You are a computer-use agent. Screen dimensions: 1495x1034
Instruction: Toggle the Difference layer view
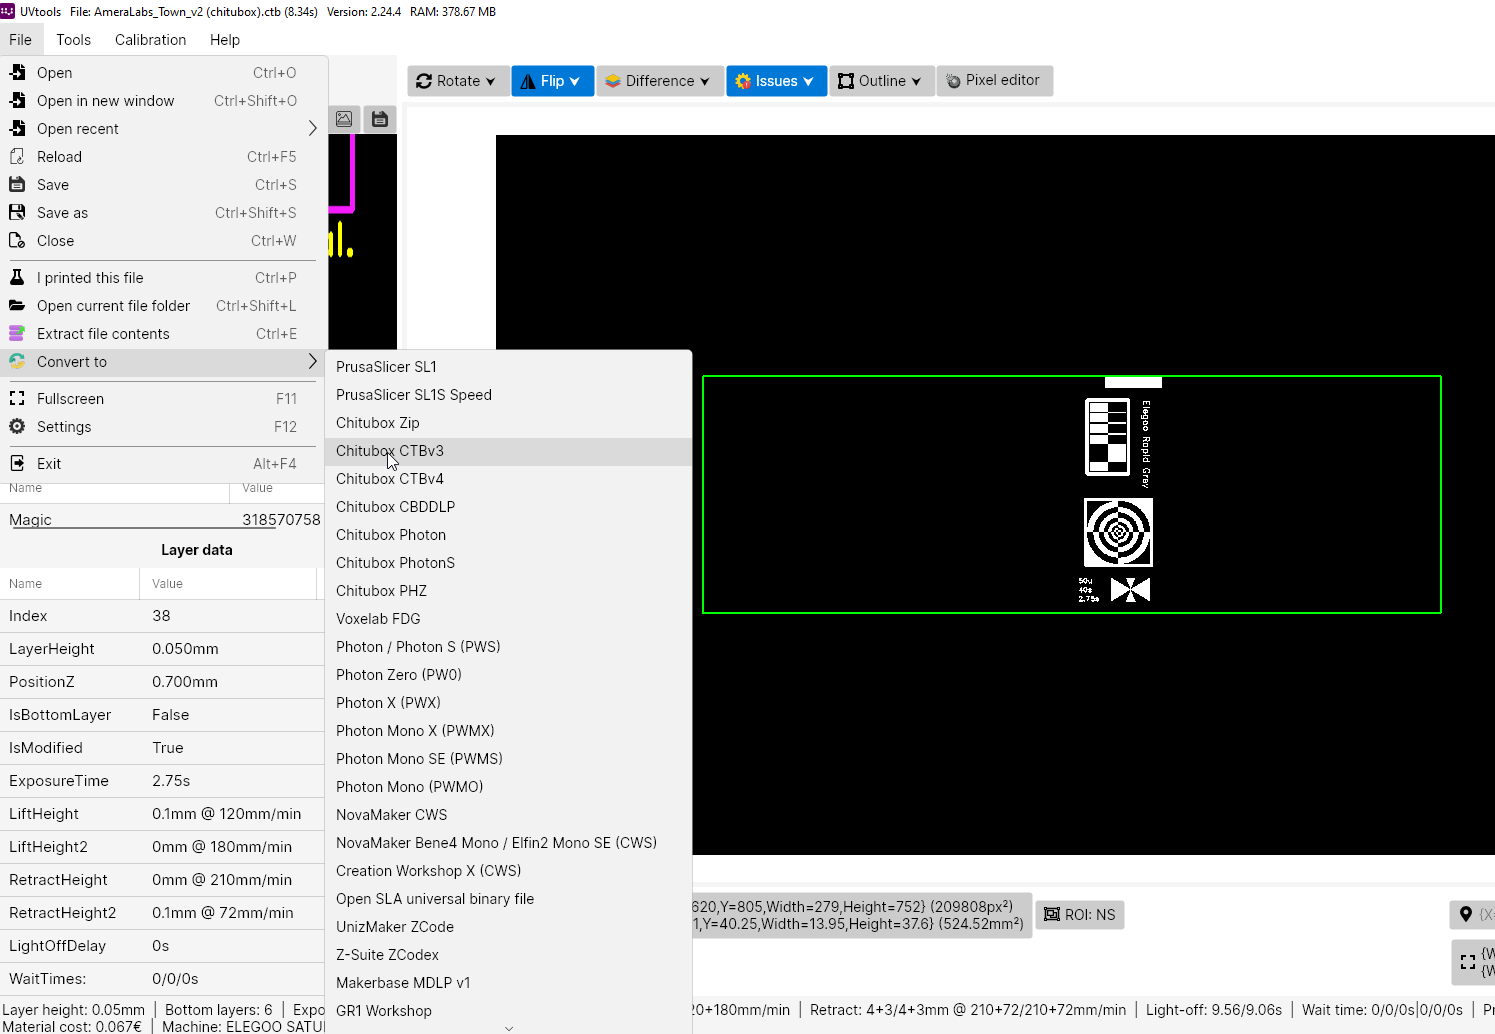click(659, 81)
